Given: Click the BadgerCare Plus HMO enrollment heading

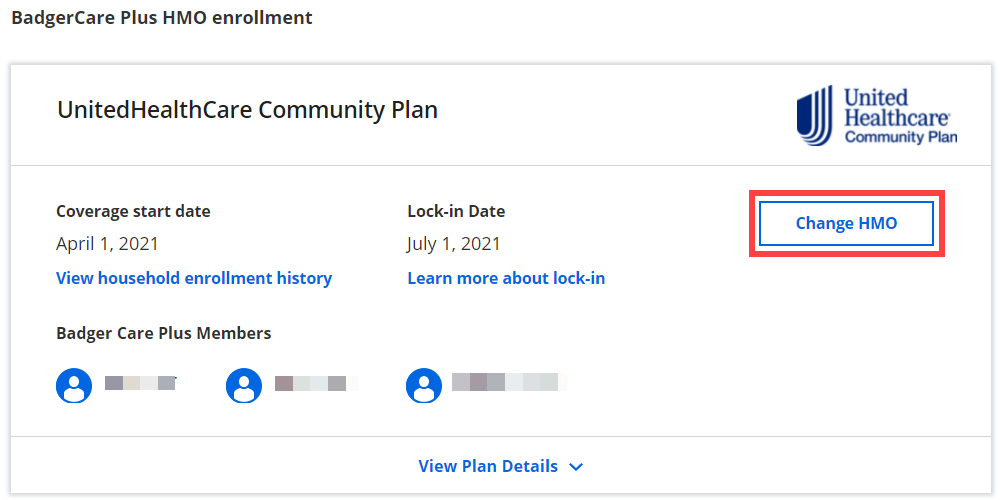Looking at the screenshot, I should pos(162,18).
